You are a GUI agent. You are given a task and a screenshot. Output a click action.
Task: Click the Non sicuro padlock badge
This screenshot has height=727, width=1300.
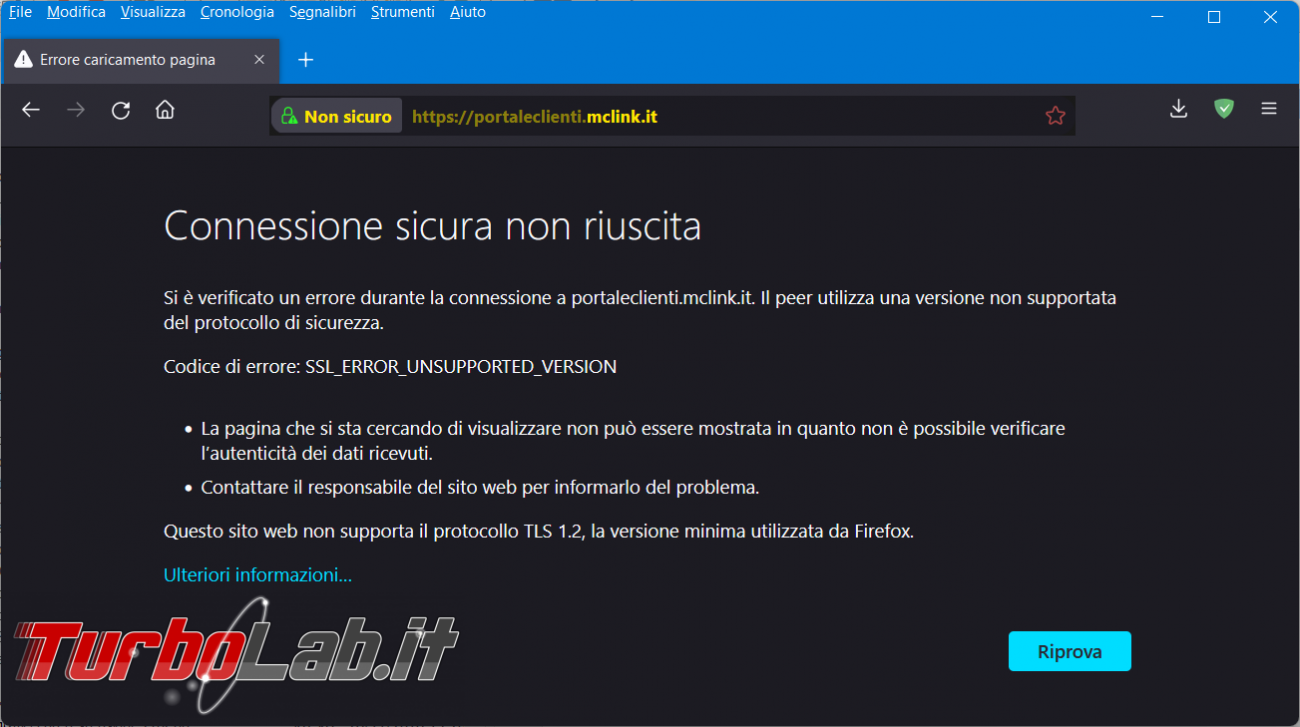336,116
